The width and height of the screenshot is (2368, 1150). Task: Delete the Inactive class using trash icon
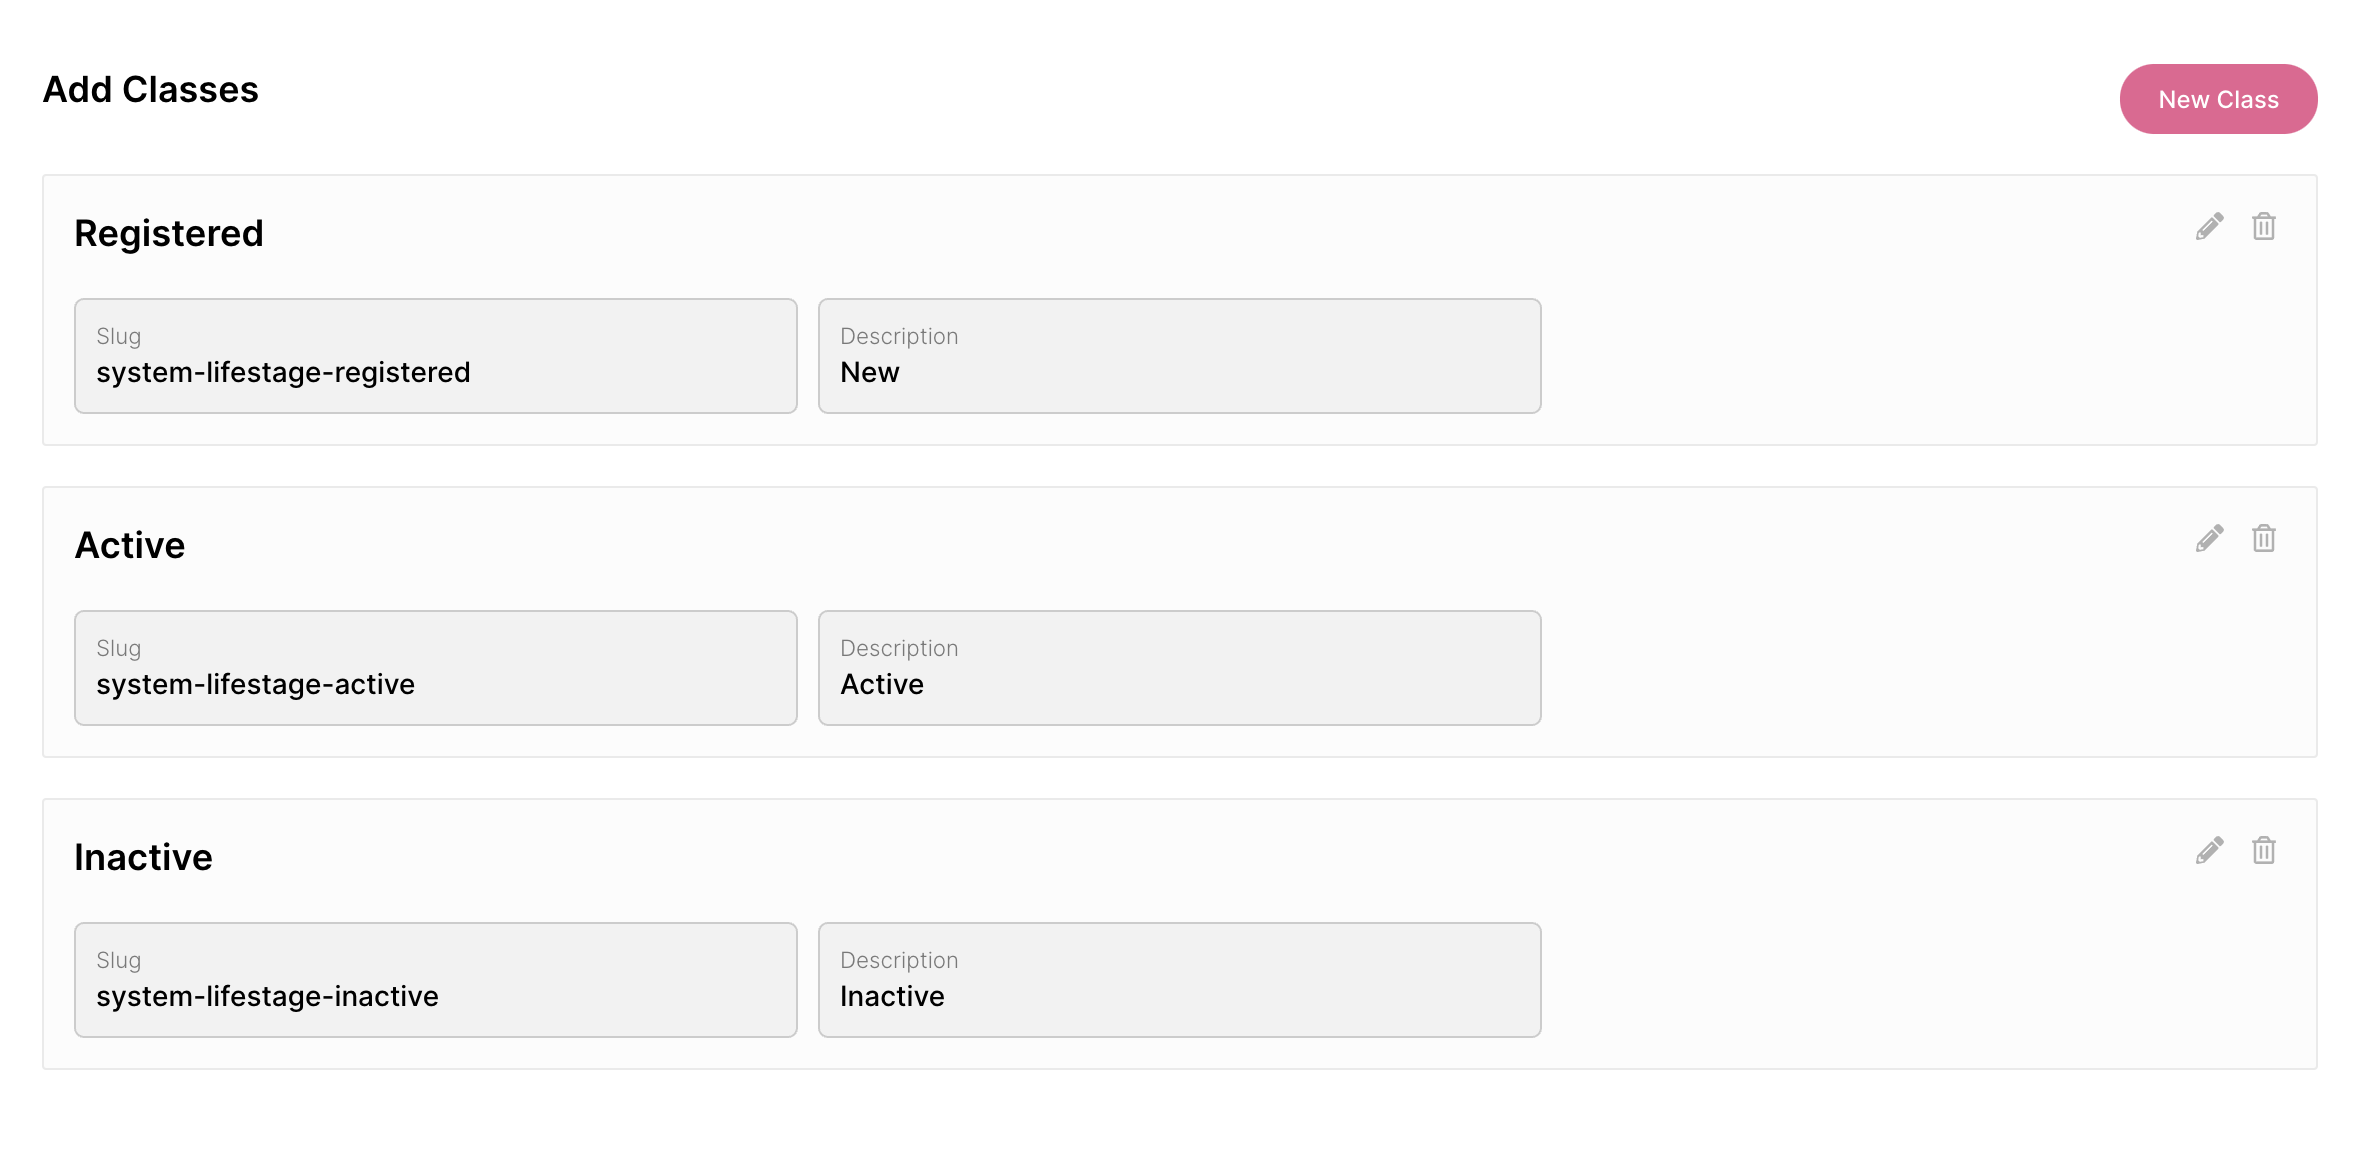point(2264,851)
